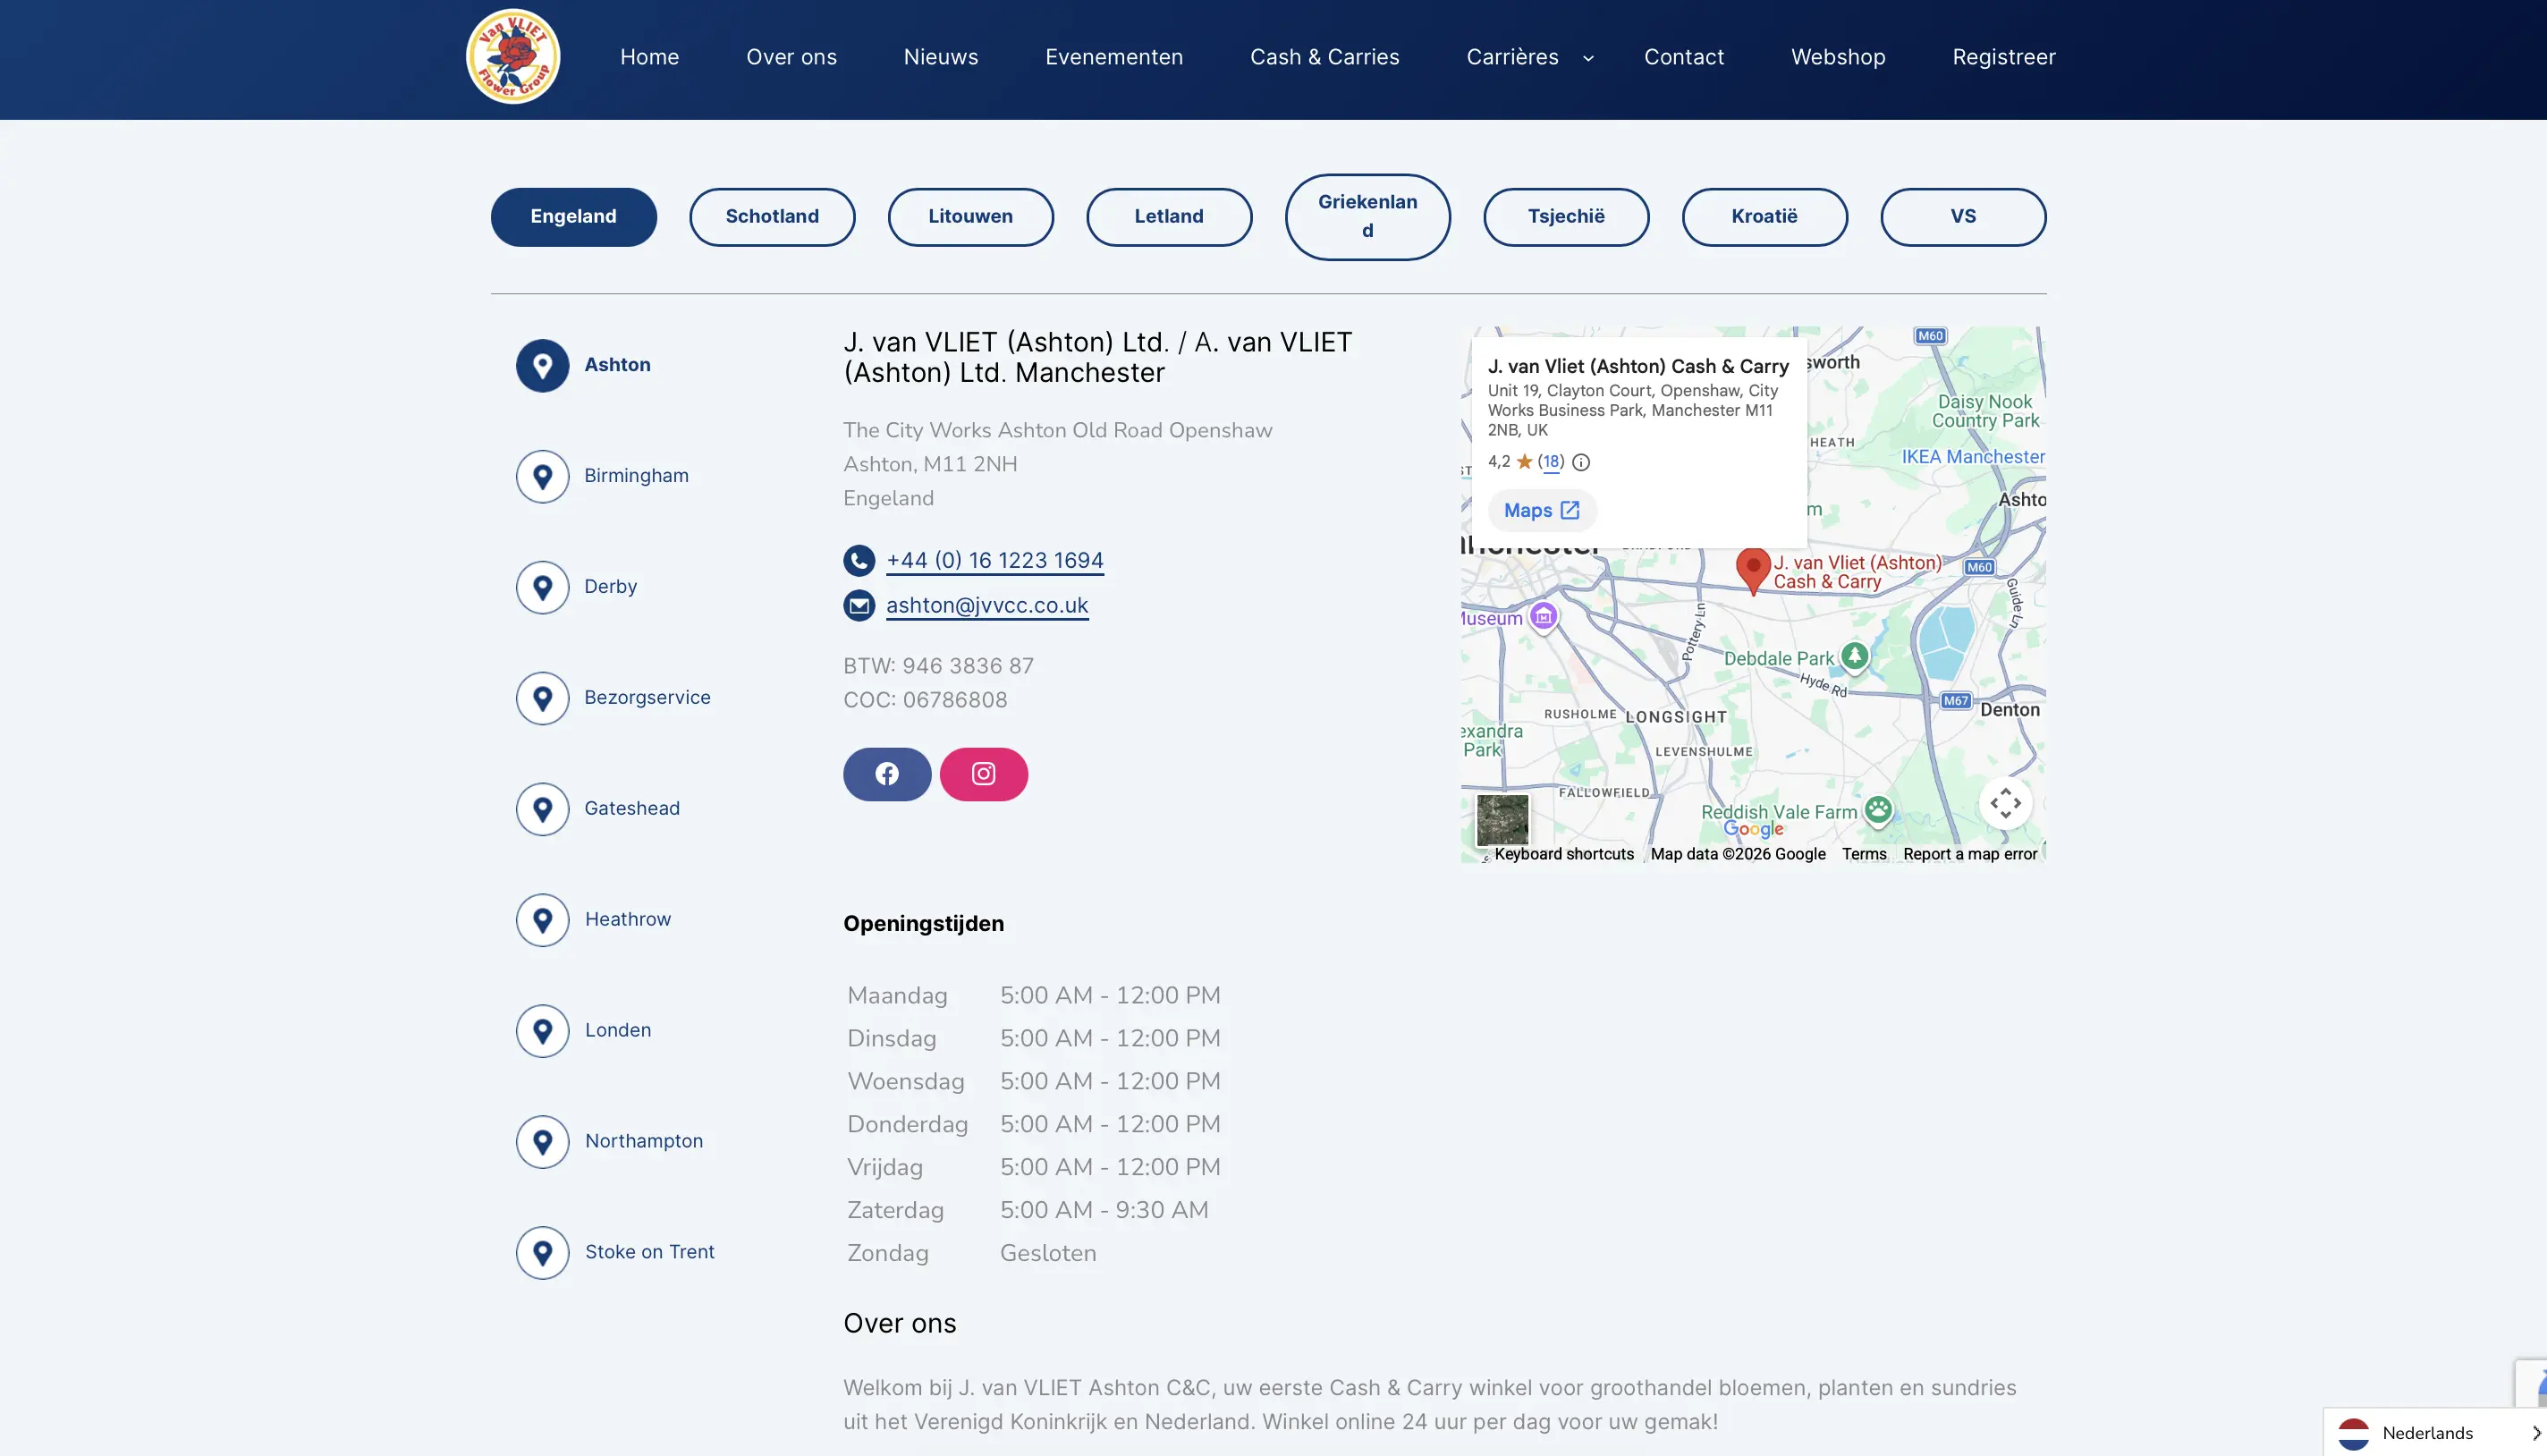Open the Nederlands language selector
The image size is (2547, 1456).
(2430, 1432)
